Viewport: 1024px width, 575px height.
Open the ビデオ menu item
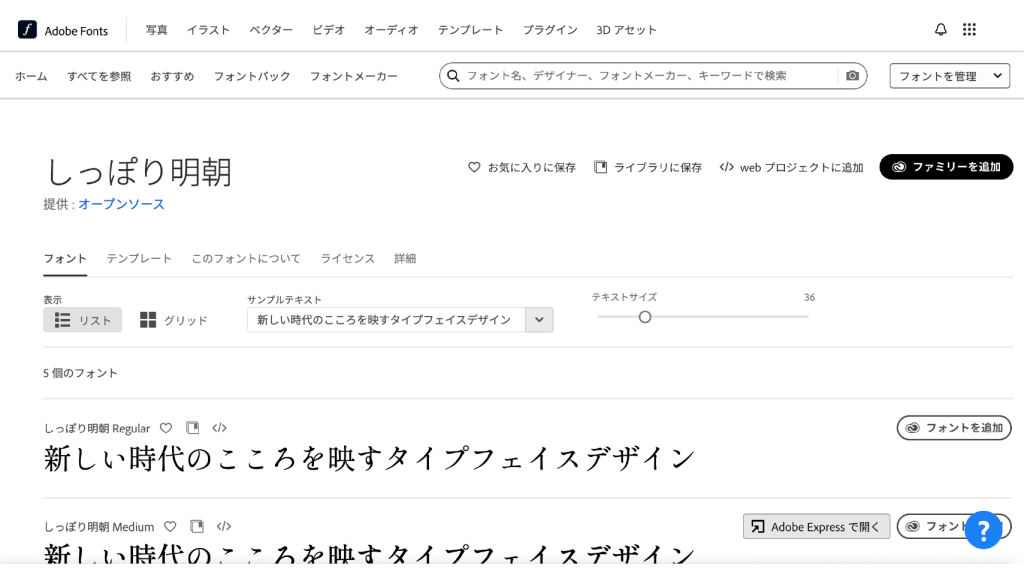pos(328,30)
